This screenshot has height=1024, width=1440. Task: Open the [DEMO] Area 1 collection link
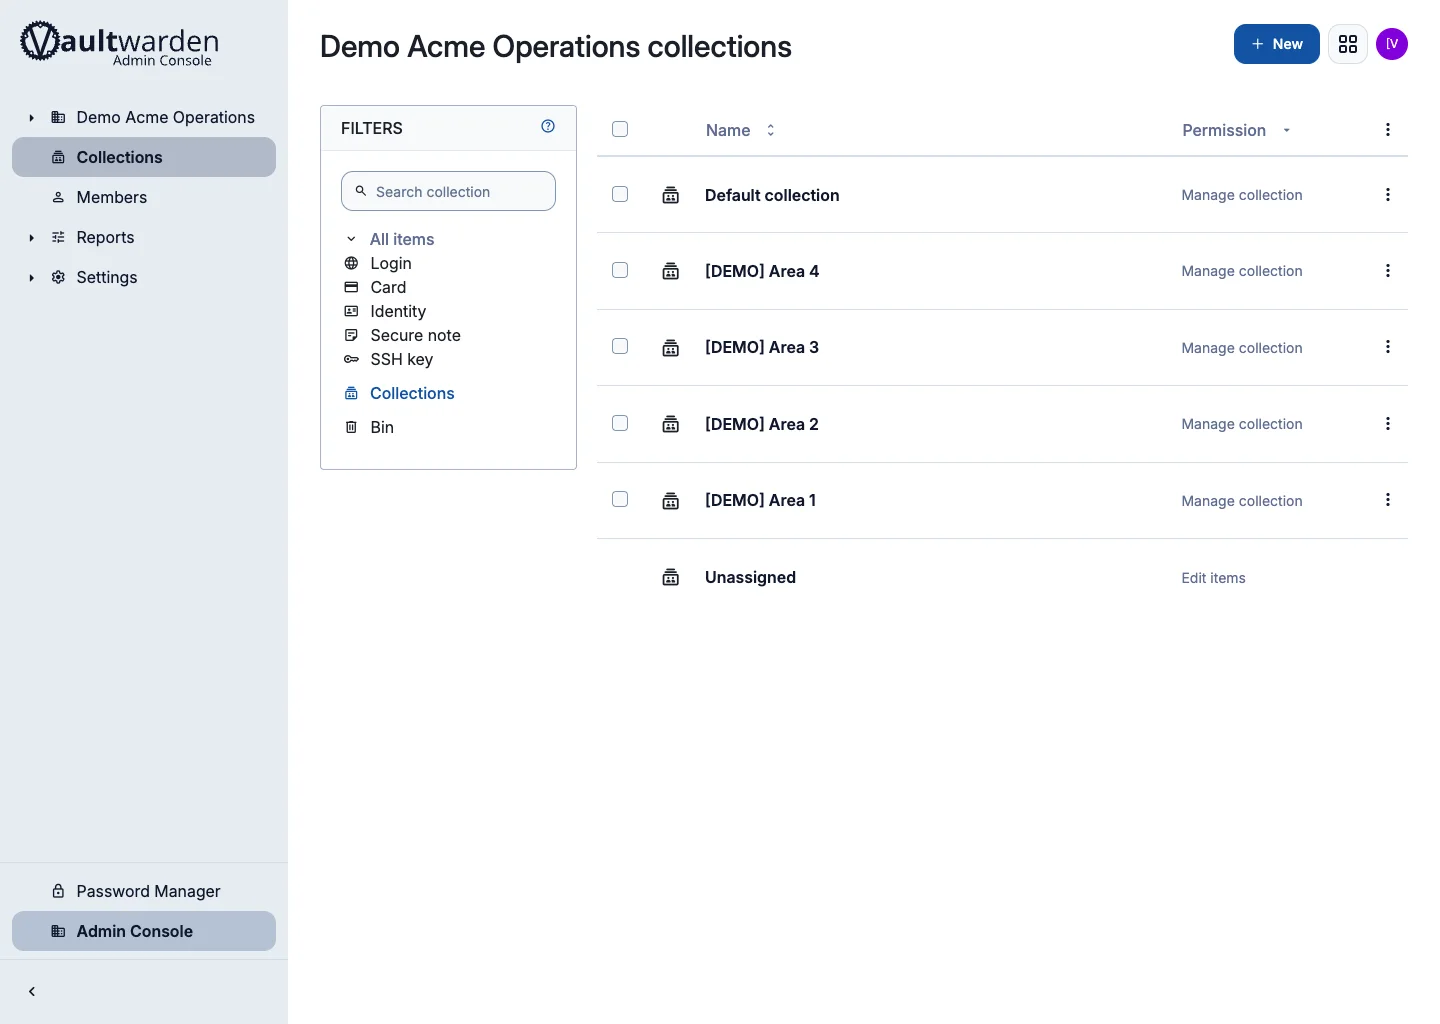[x=761, y=500]
